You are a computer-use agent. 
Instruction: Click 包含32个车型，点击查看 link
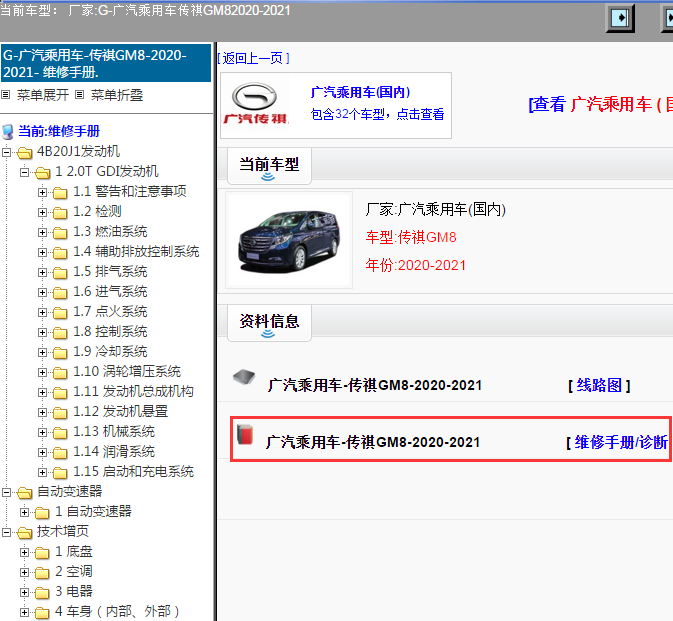(x=377, y=114)
